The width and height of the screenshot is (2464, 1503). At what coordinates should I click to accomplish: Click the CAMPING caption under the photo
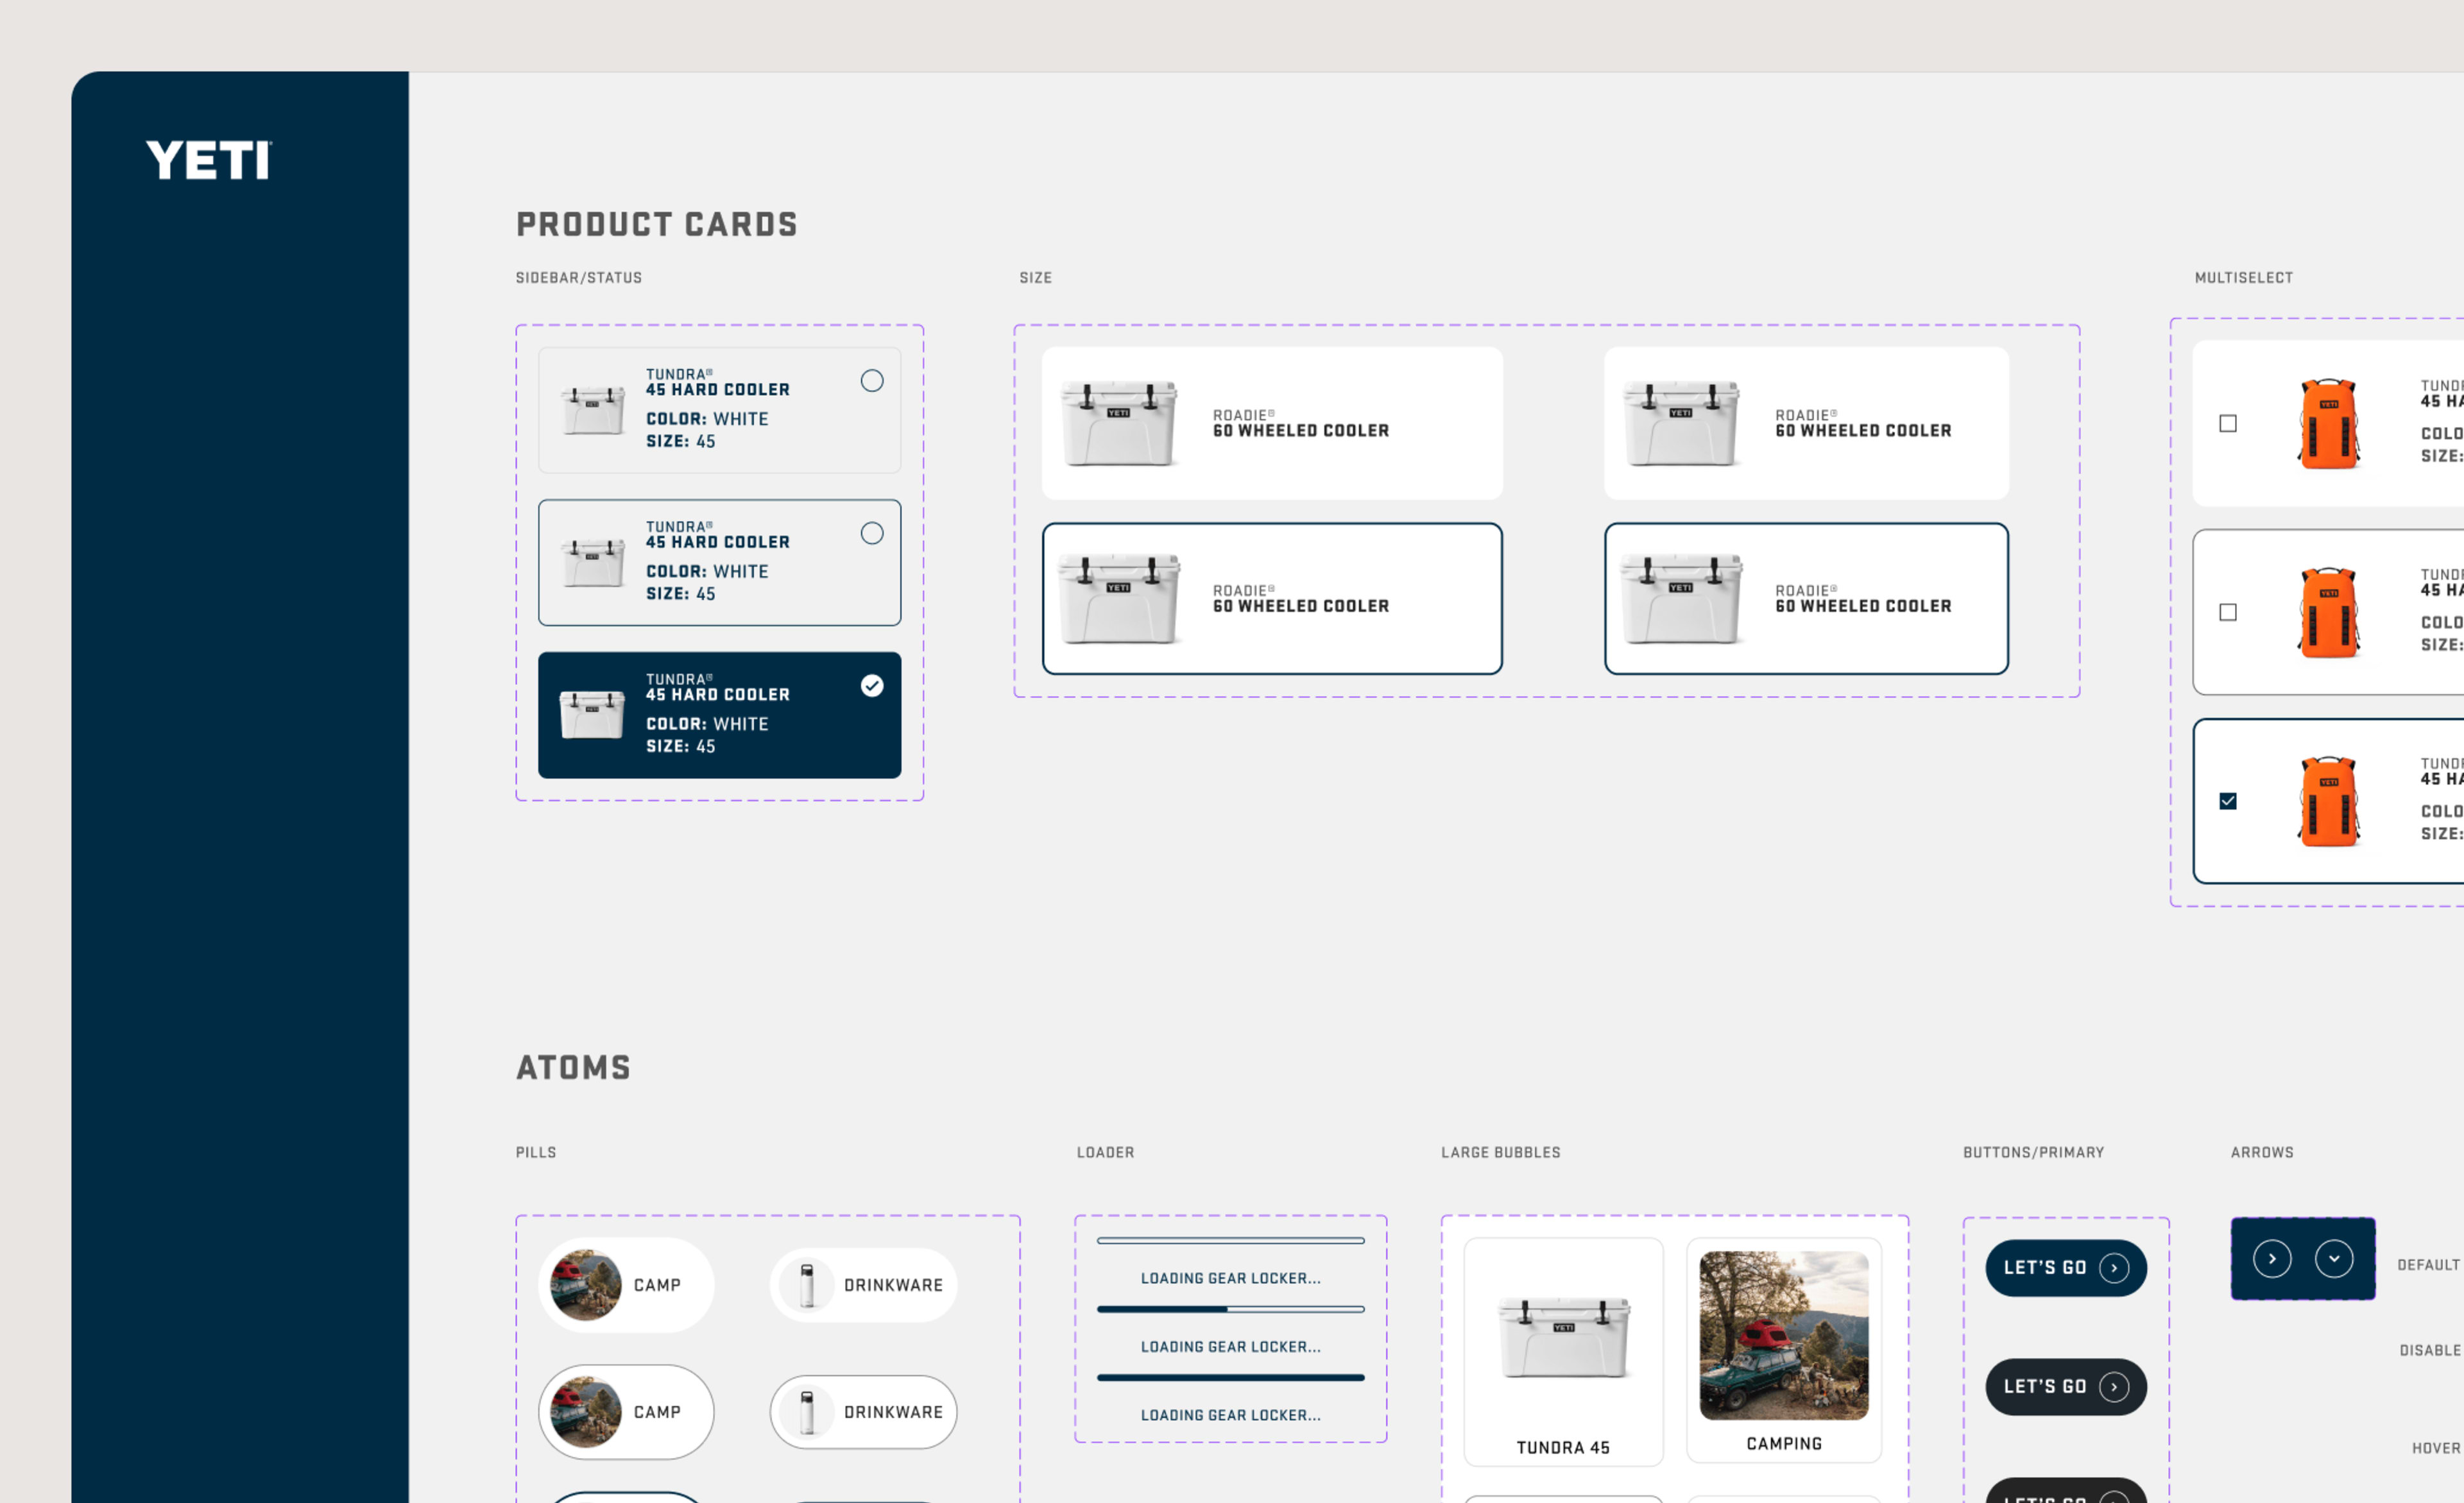1783,1444
